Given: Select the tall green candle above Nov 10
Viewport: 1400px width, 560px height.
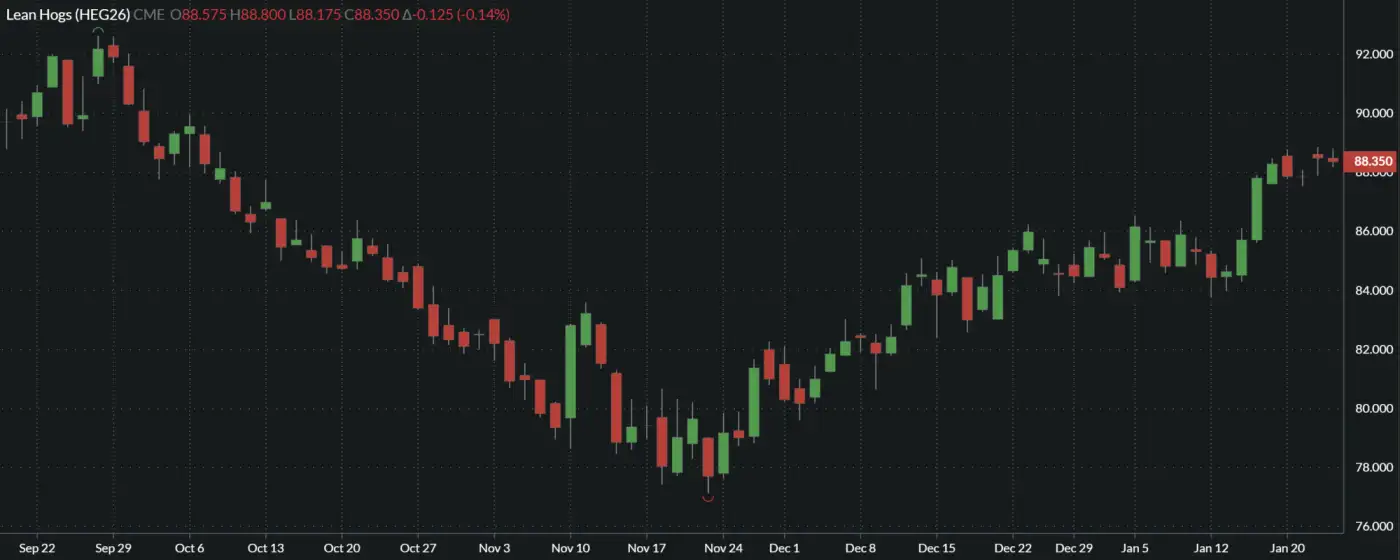Looking at the screenshot, I should (x=570, y=371).
